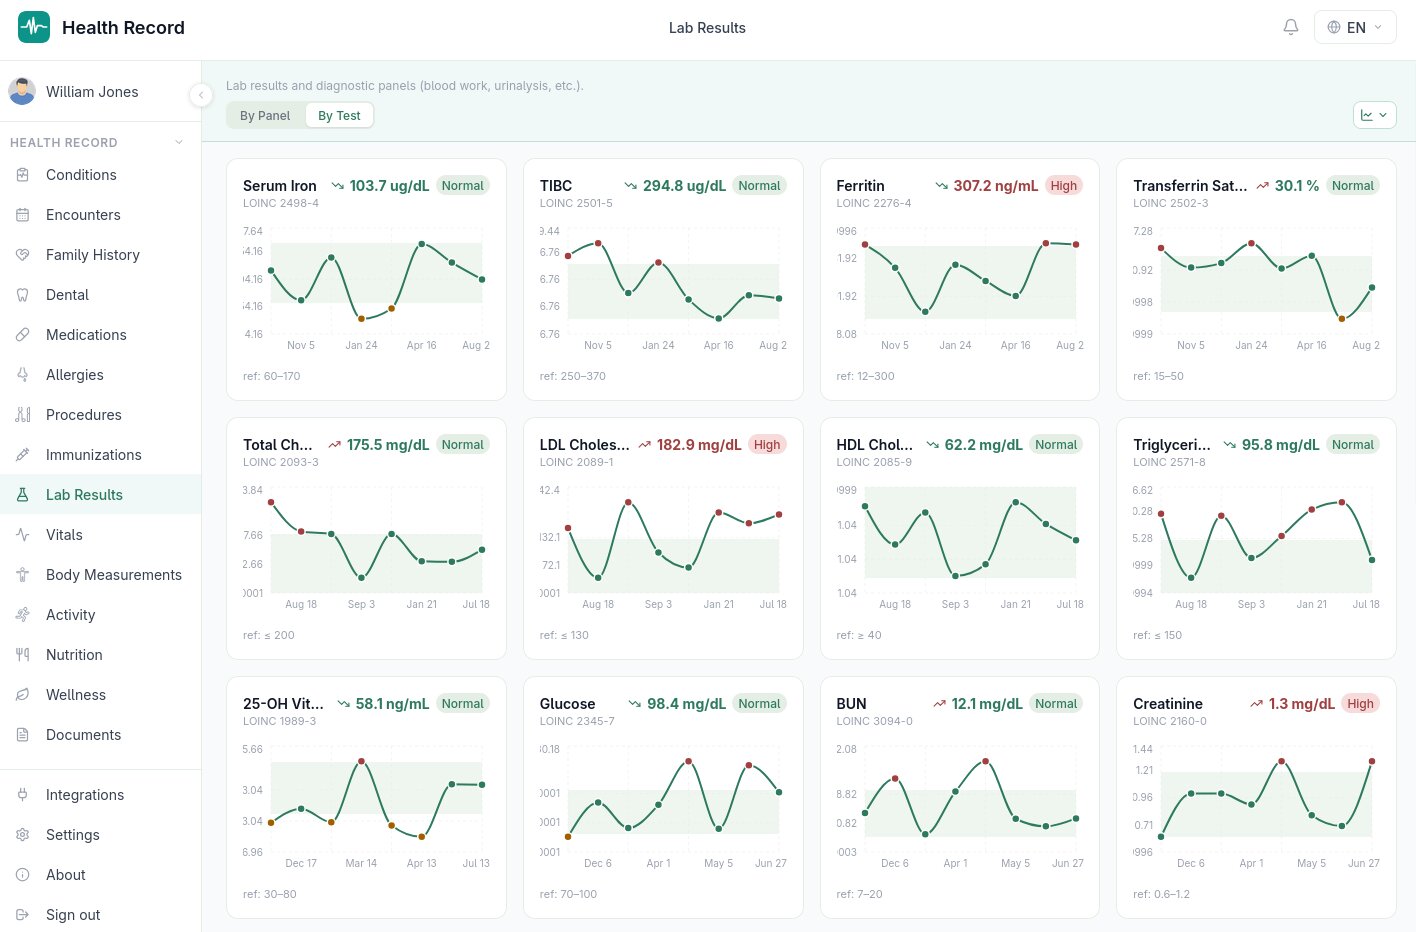This screenshot has width=1416, height=932.
Task: Open the EN language selector dropdown
Action: point(1355,27)
